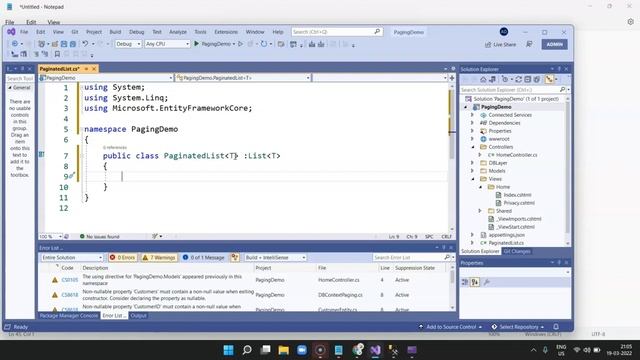This screenshot has height=360, width=640.
Task: Click Select Repository in status bar
Action: click(x=518, y=327)
